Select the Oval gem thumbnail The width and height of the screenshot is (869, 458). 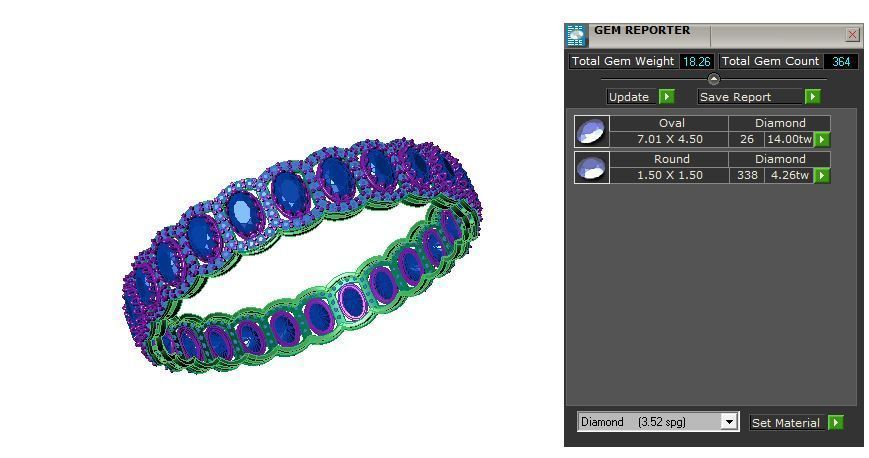(592, 131)
